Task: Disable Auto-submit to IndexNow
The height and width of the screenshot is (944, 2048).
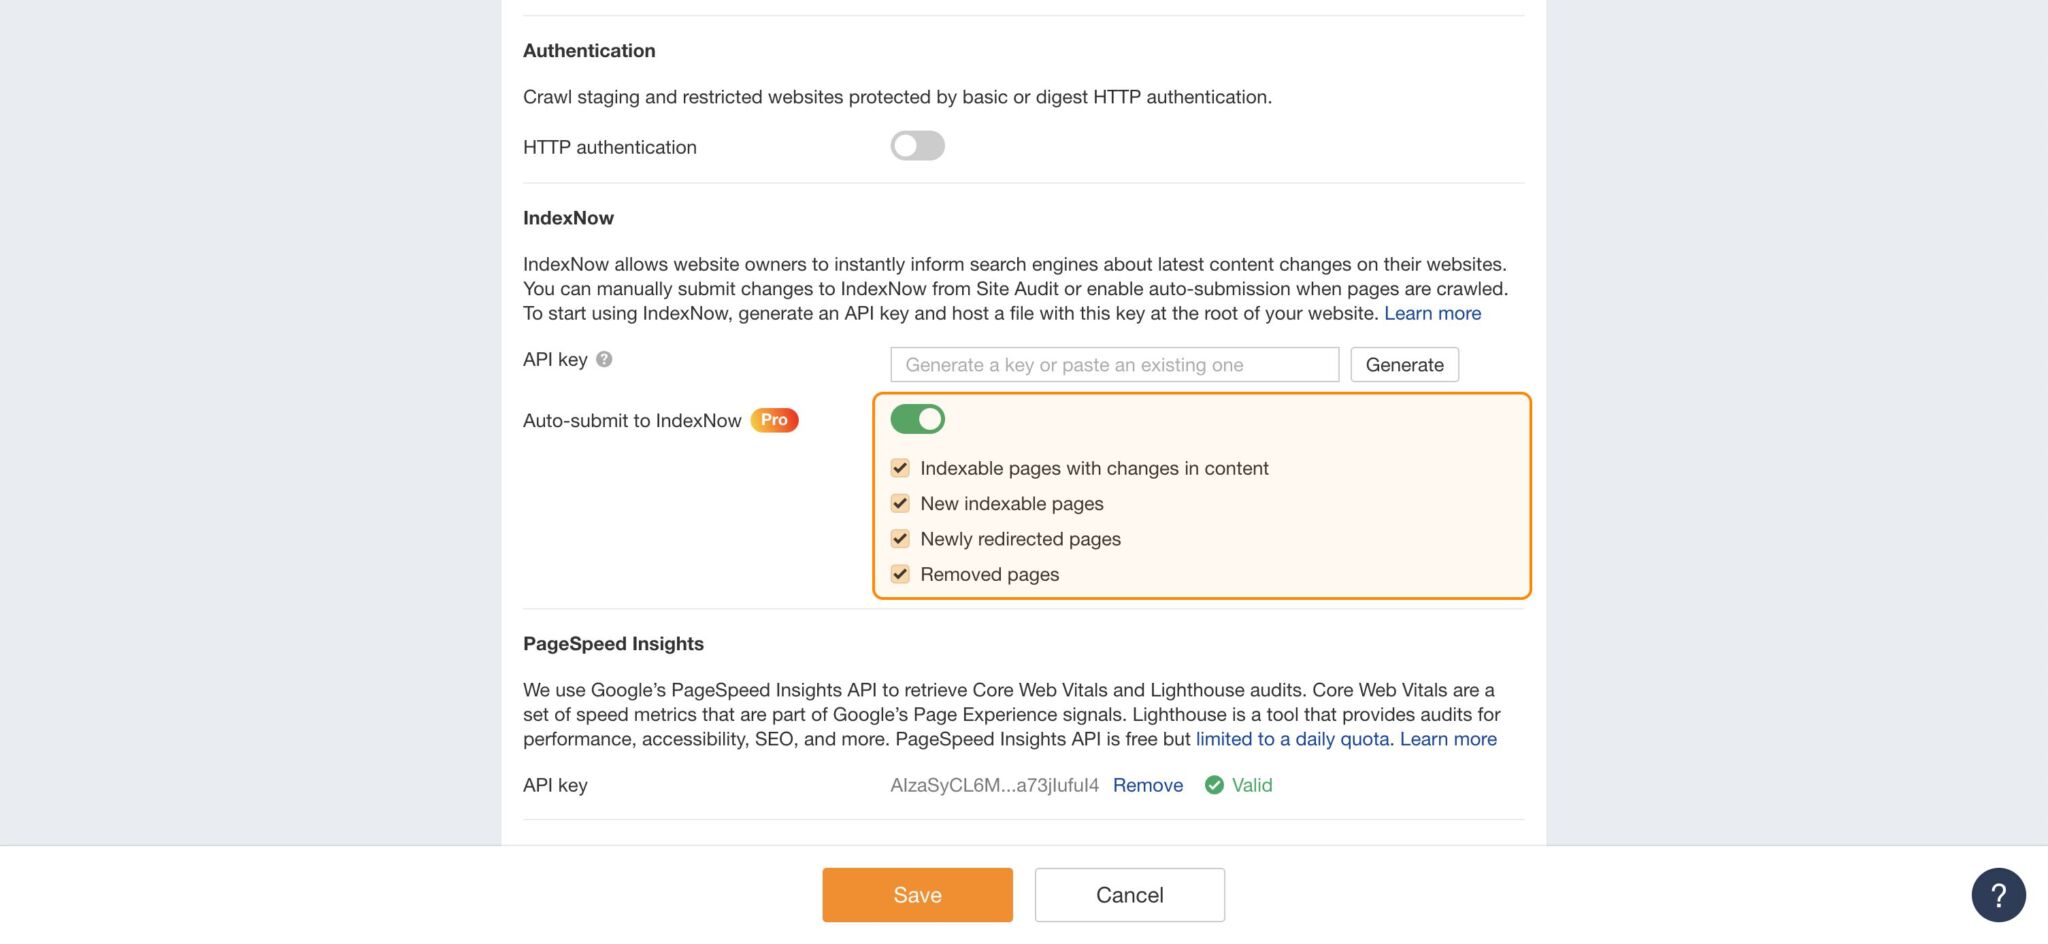Action: point(917,418)
